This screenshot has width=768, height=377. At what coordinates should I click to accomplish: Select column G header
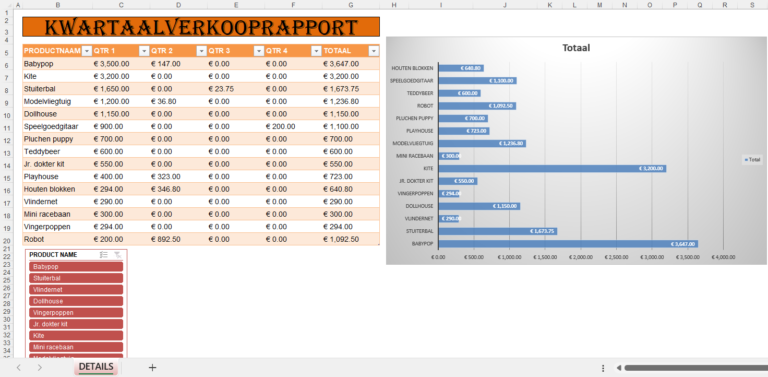pyautogui.click(x=351, y=5)
